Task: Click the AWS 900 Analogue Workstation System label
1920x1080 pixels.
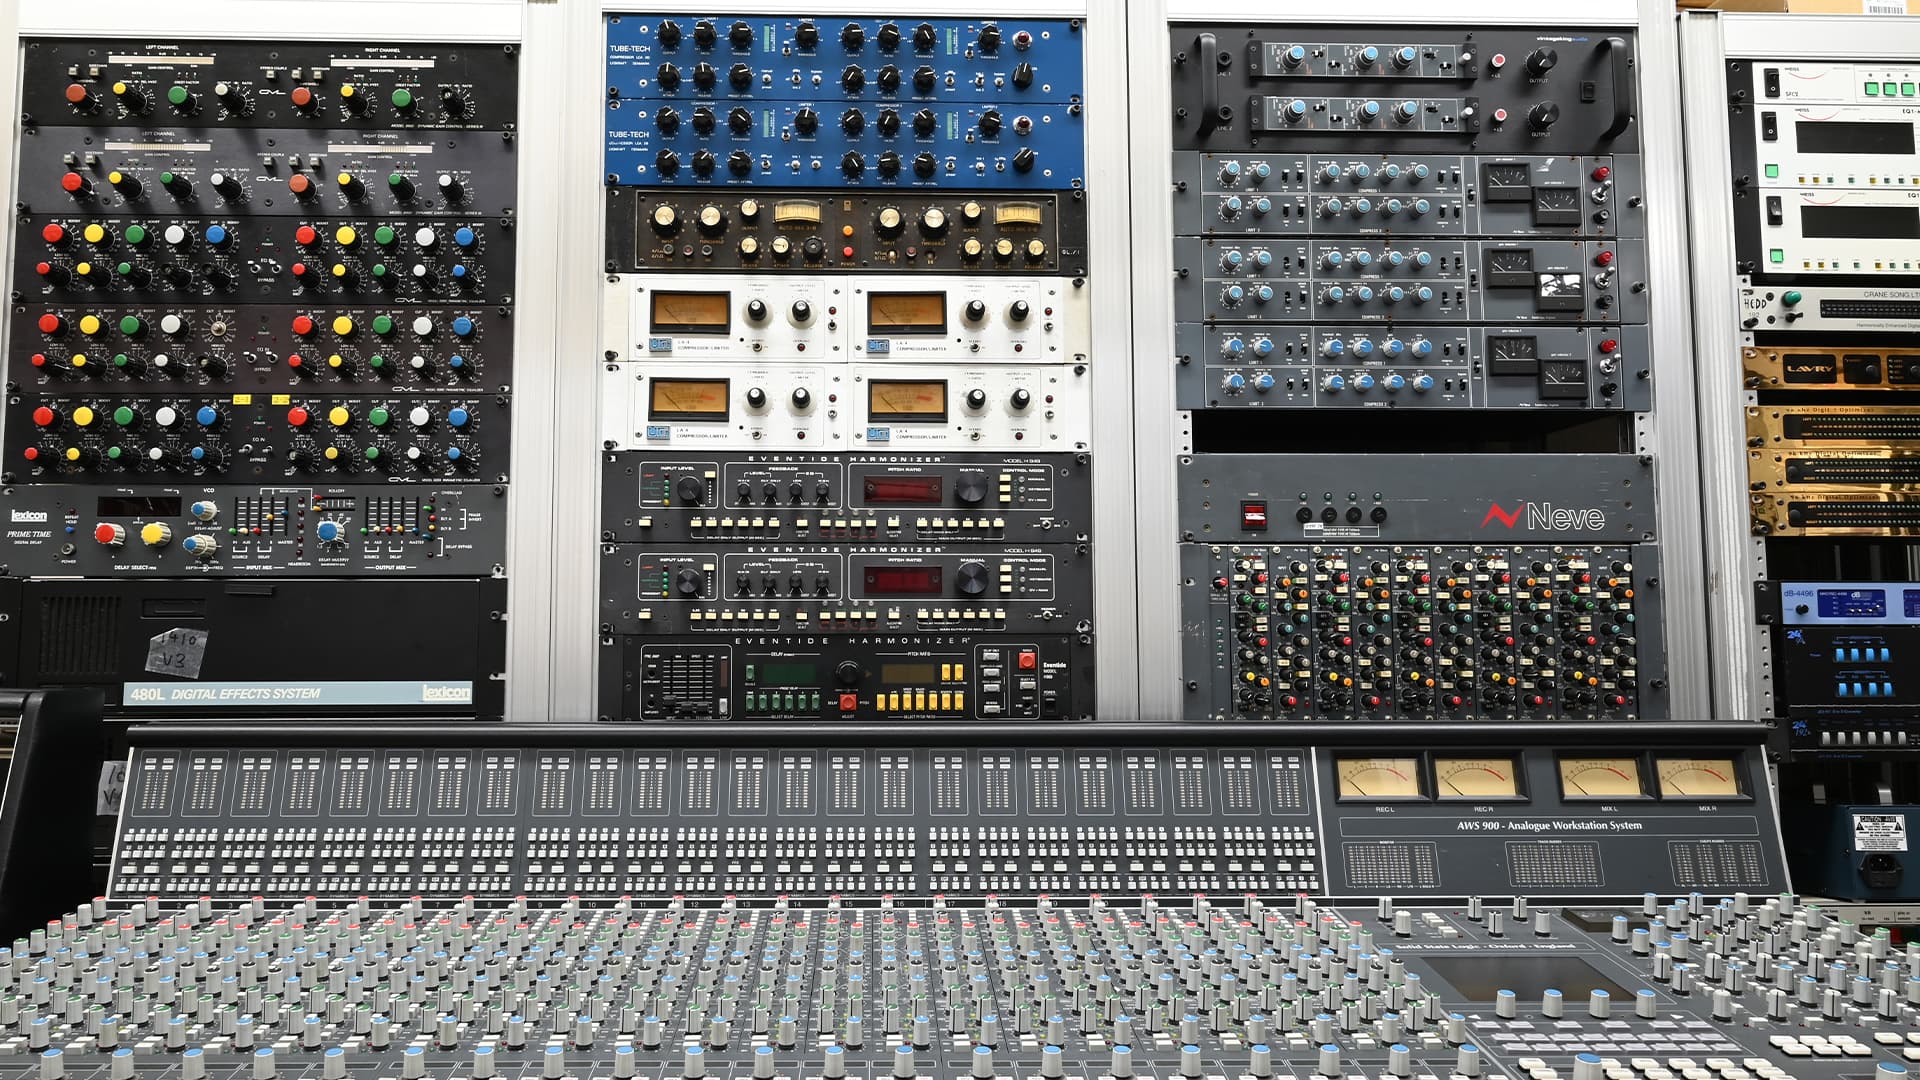Action: (1548, 826)
